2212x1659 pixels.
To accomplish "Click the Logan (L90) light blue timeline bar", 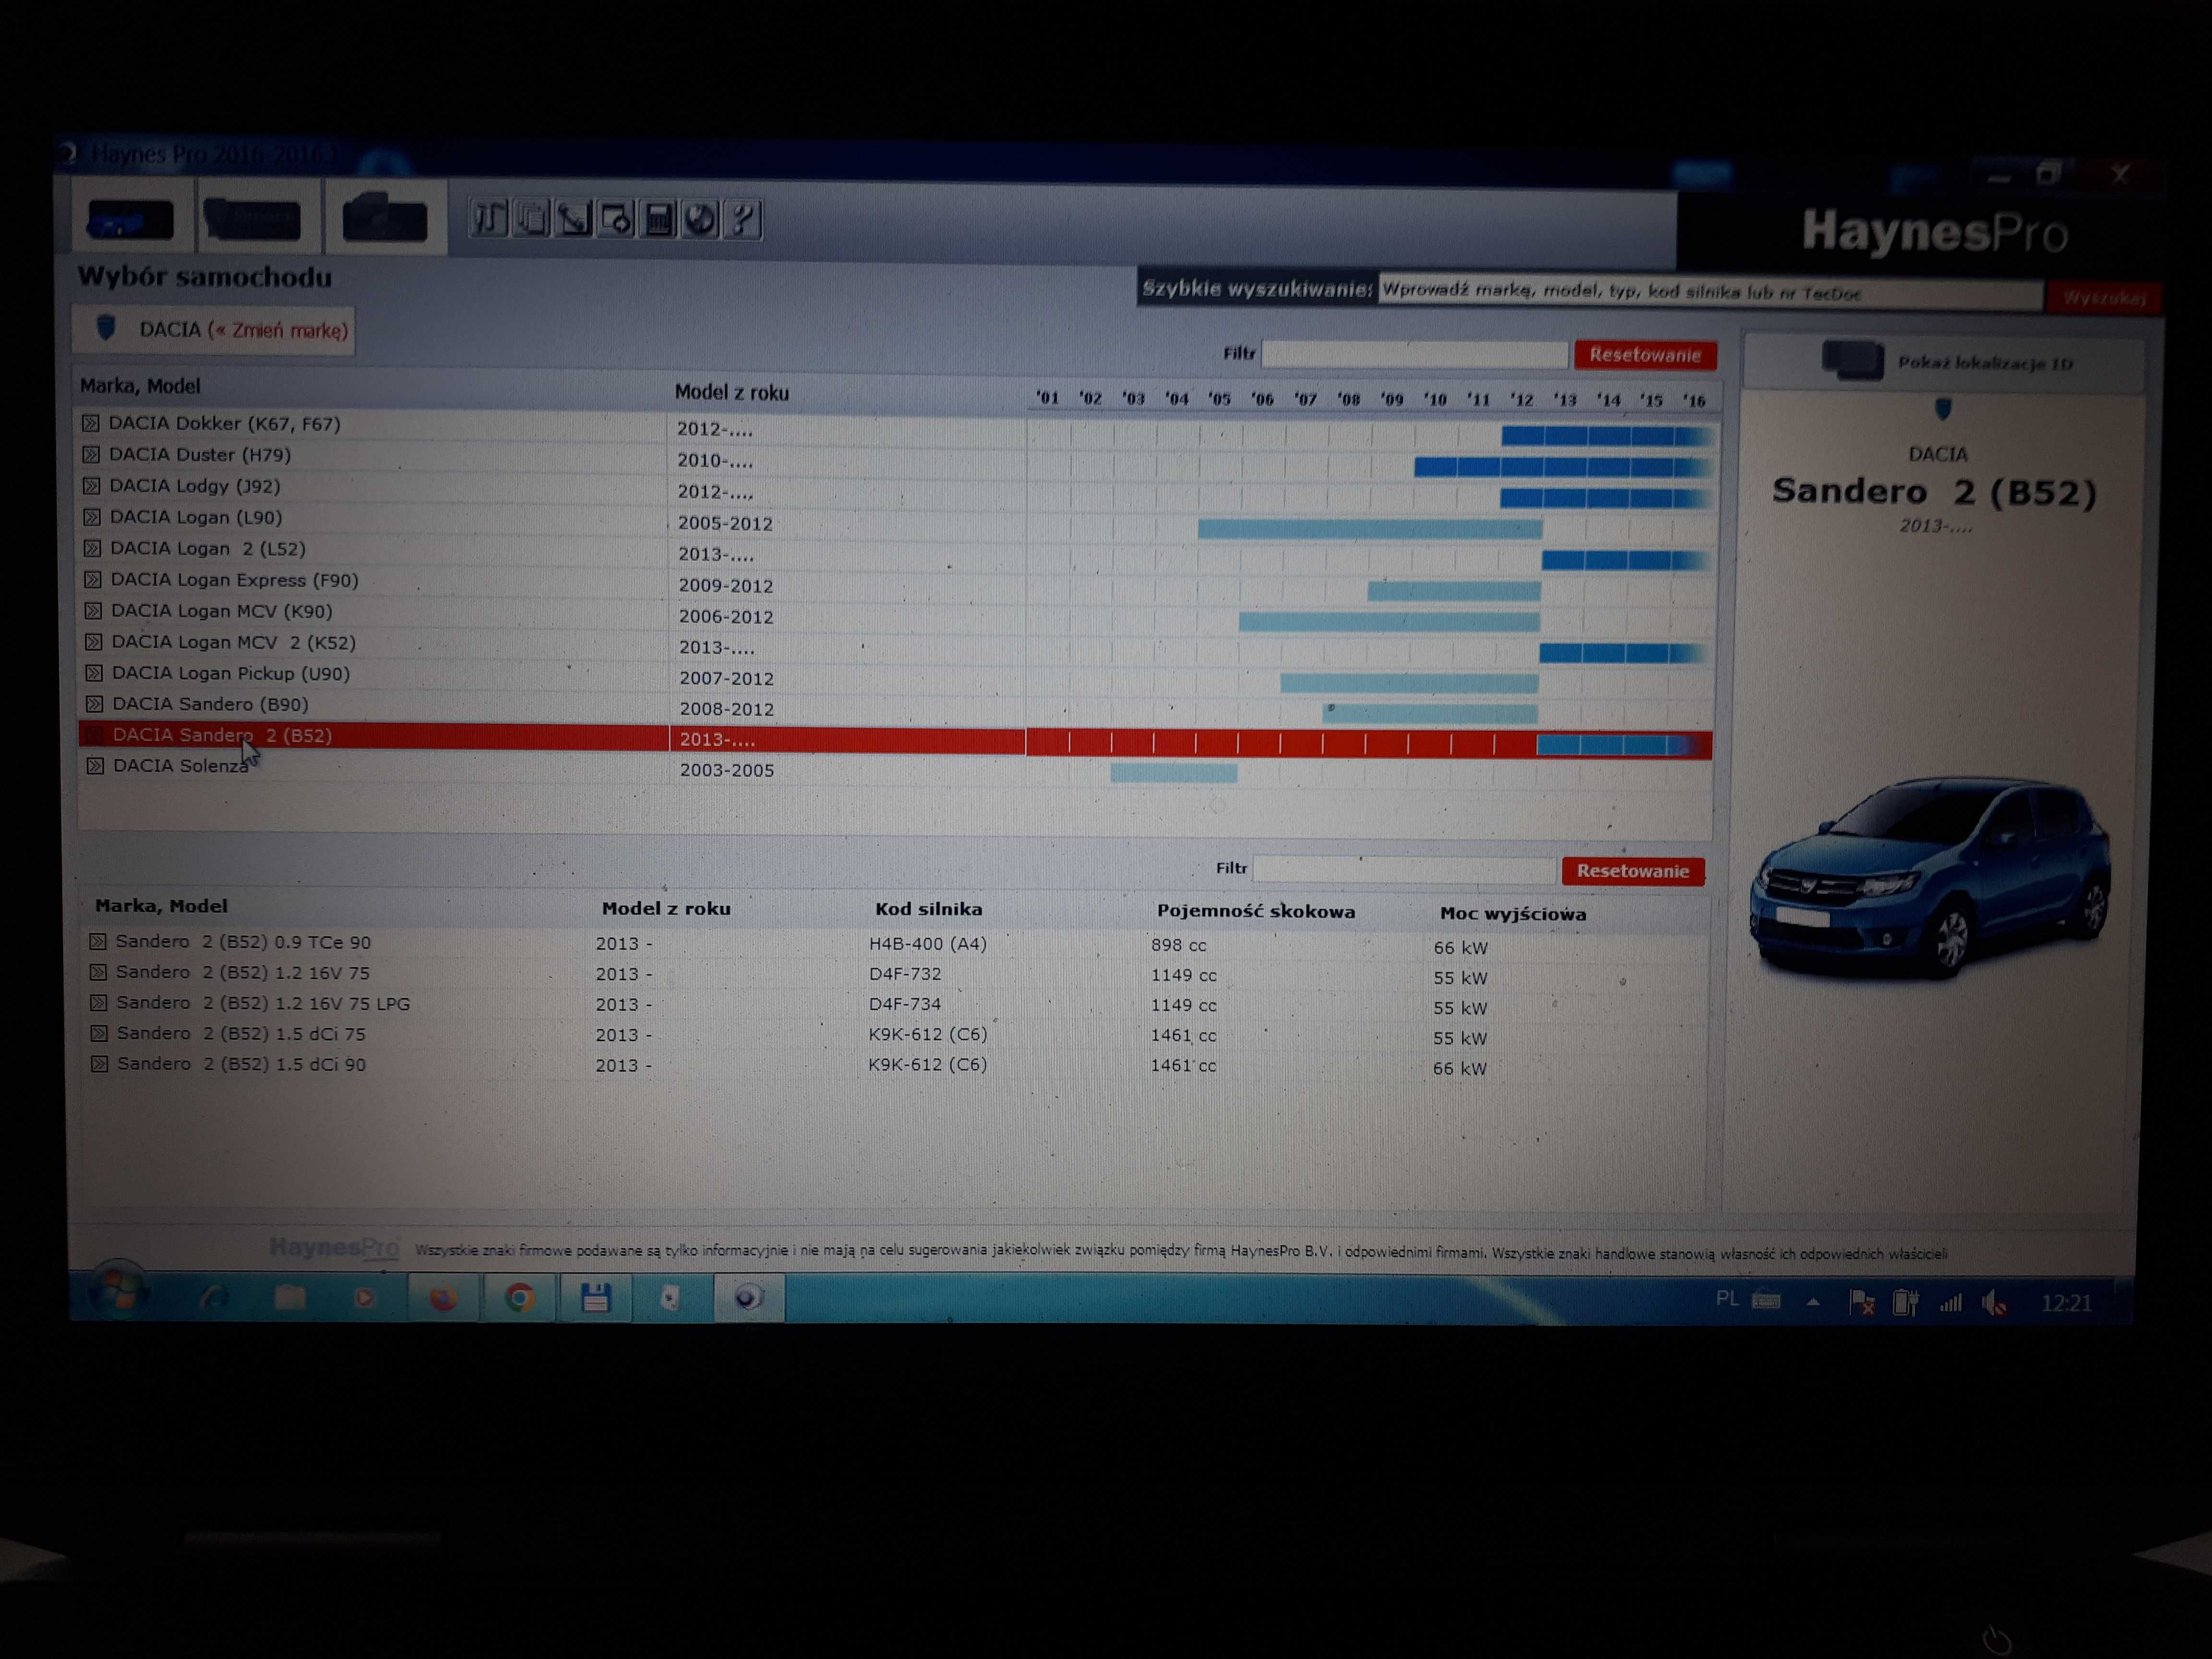I will point(1370,528).
